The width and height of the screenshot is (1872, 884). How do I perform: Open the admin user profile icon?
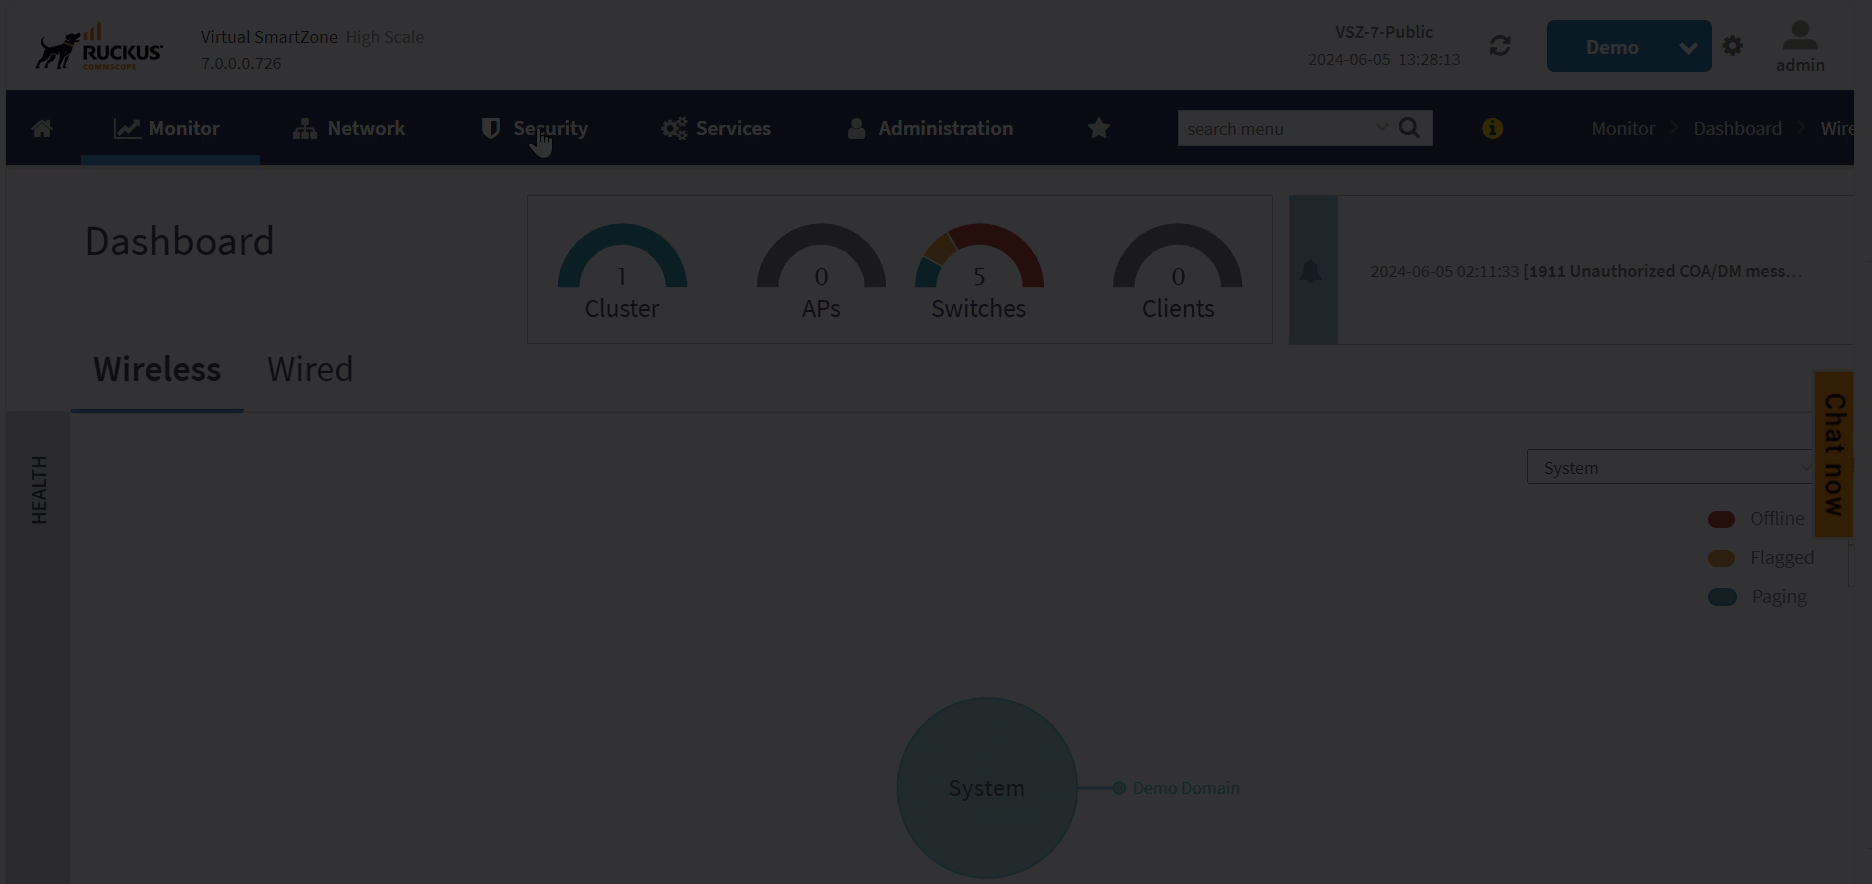[x=1800, y=46]
